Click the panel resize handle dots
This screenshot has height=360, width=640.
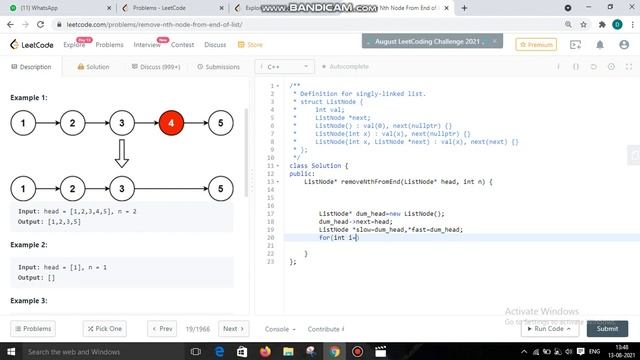252,181
